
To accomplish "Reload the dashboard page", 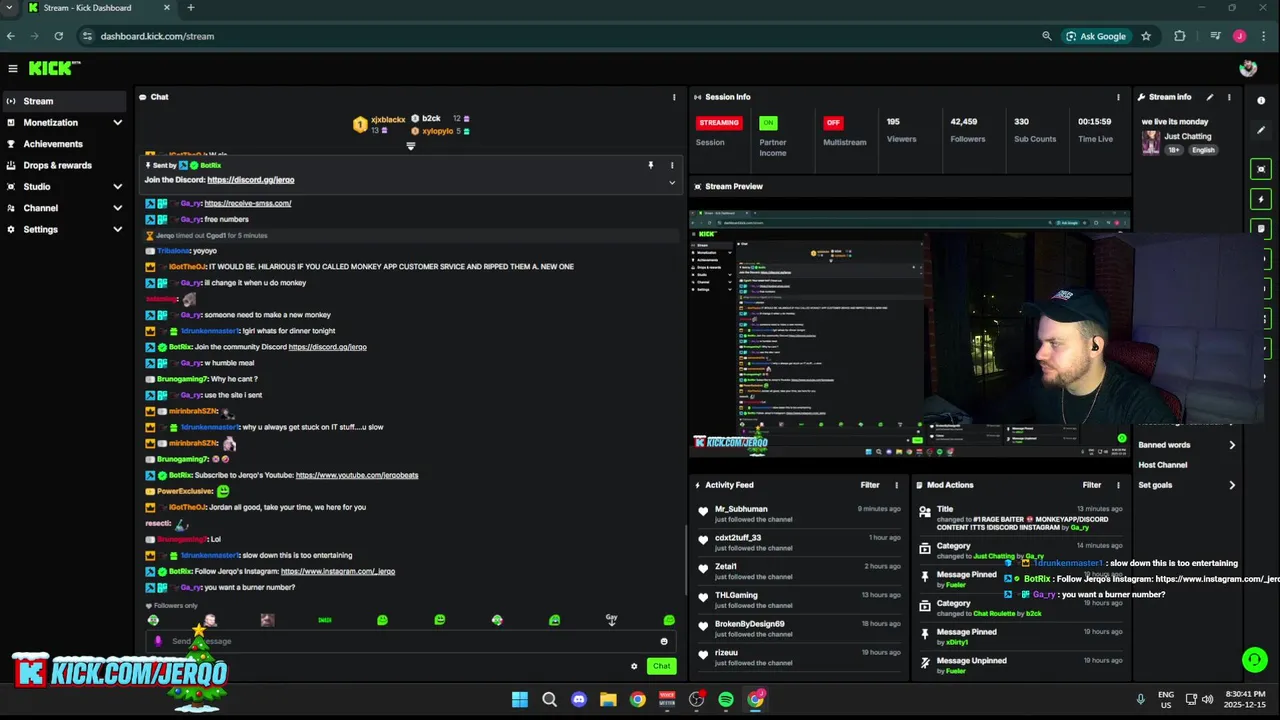I will click(x=59, y=36).
